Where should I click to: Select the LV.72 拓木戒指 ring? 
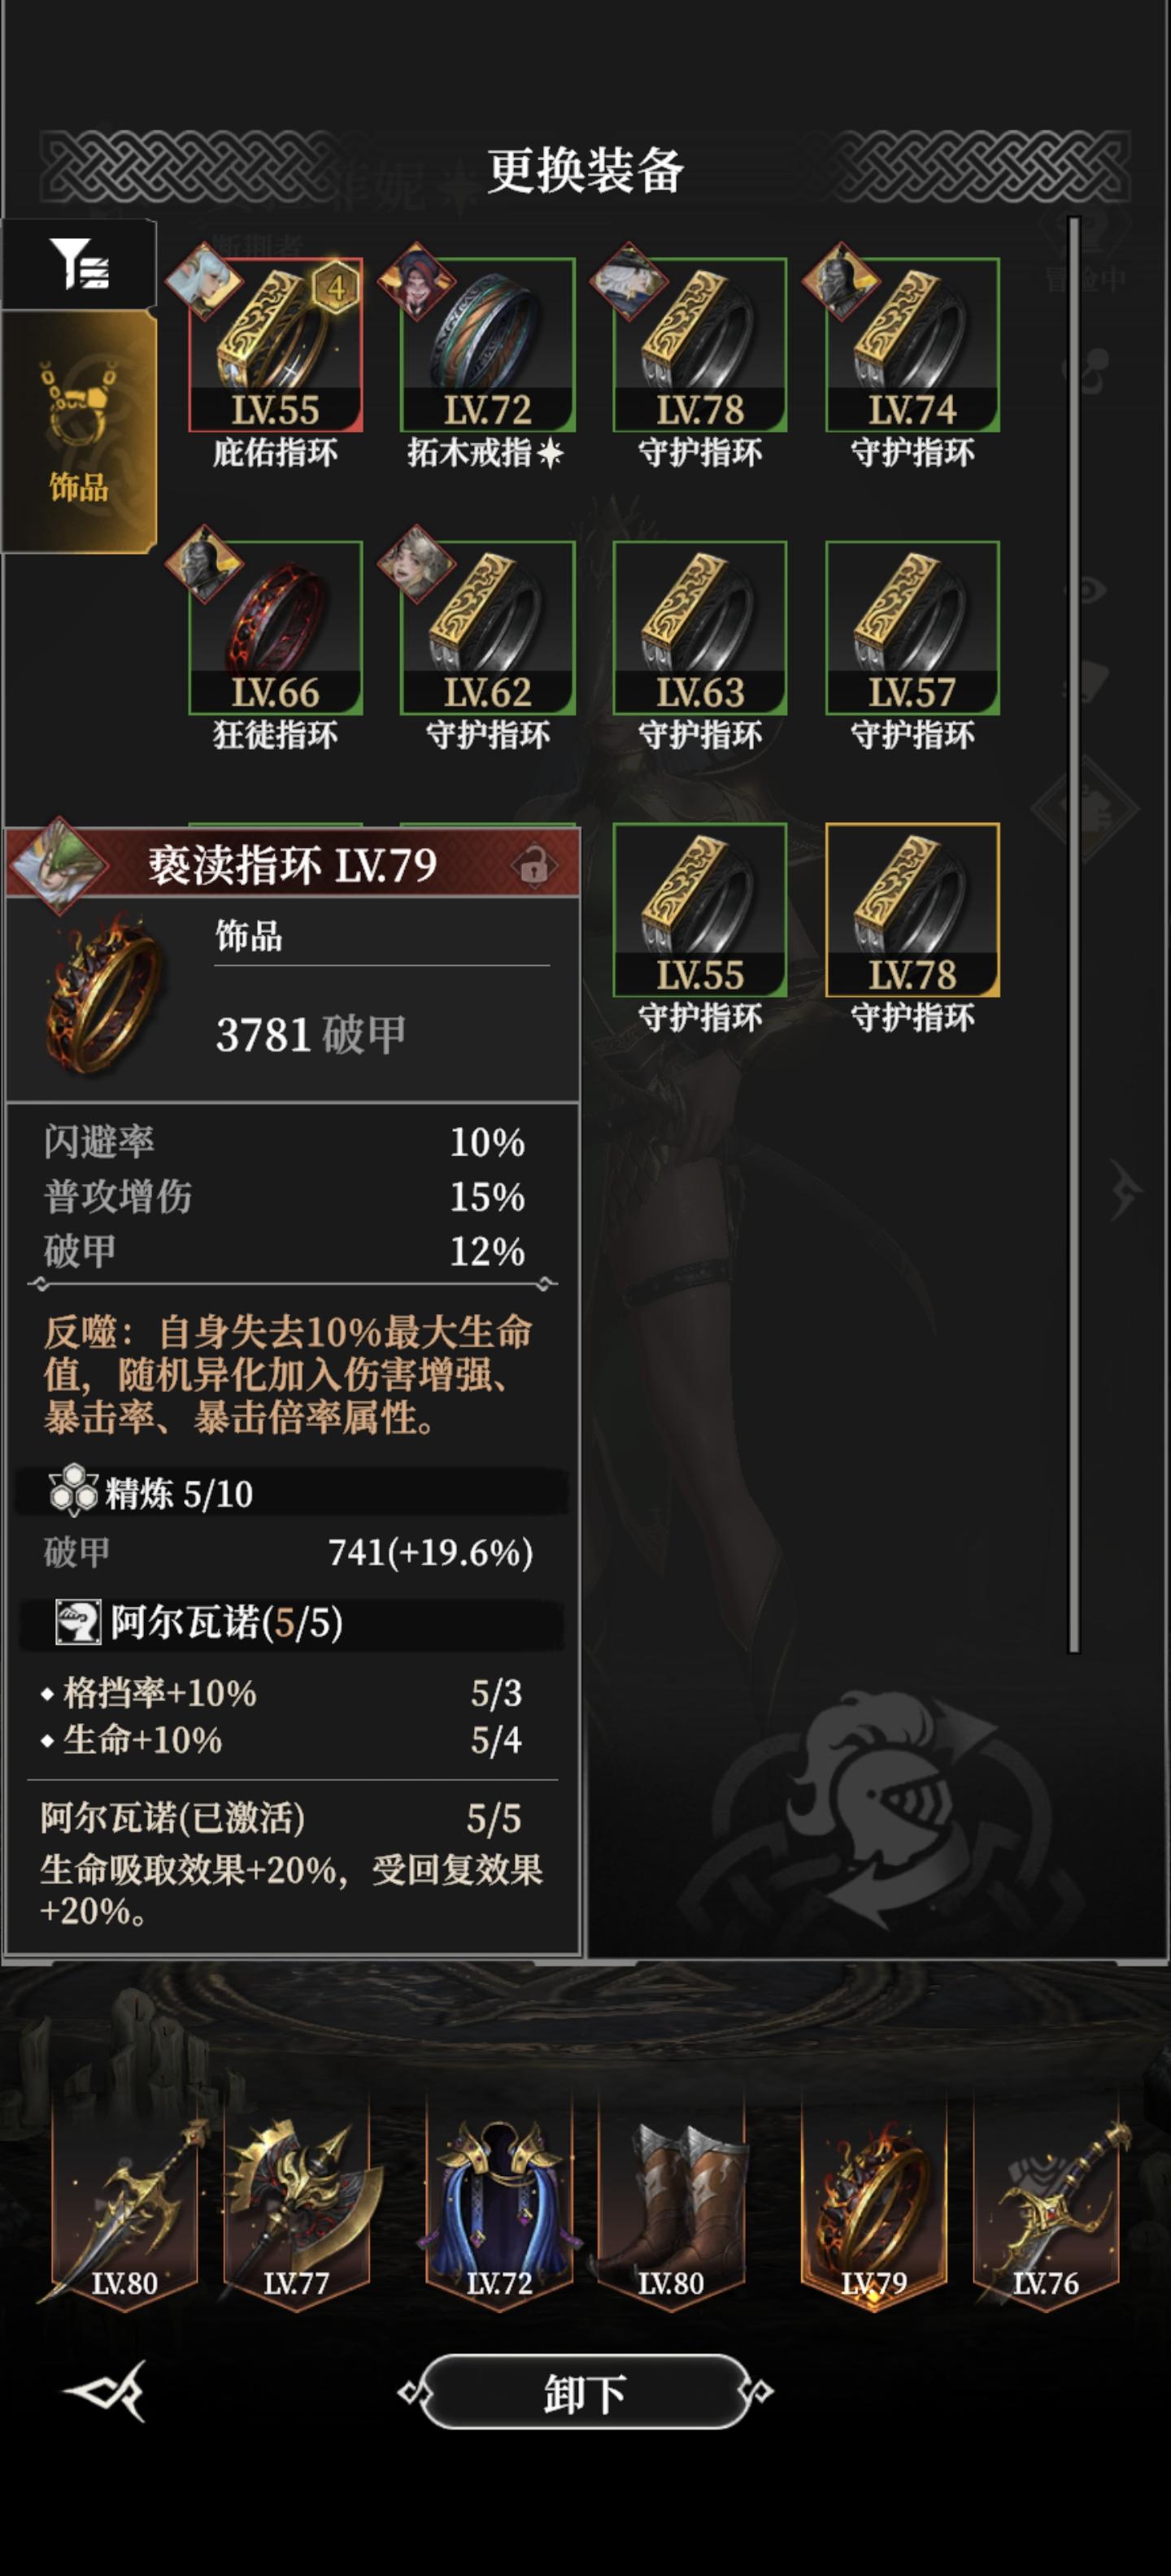point(488,345)
